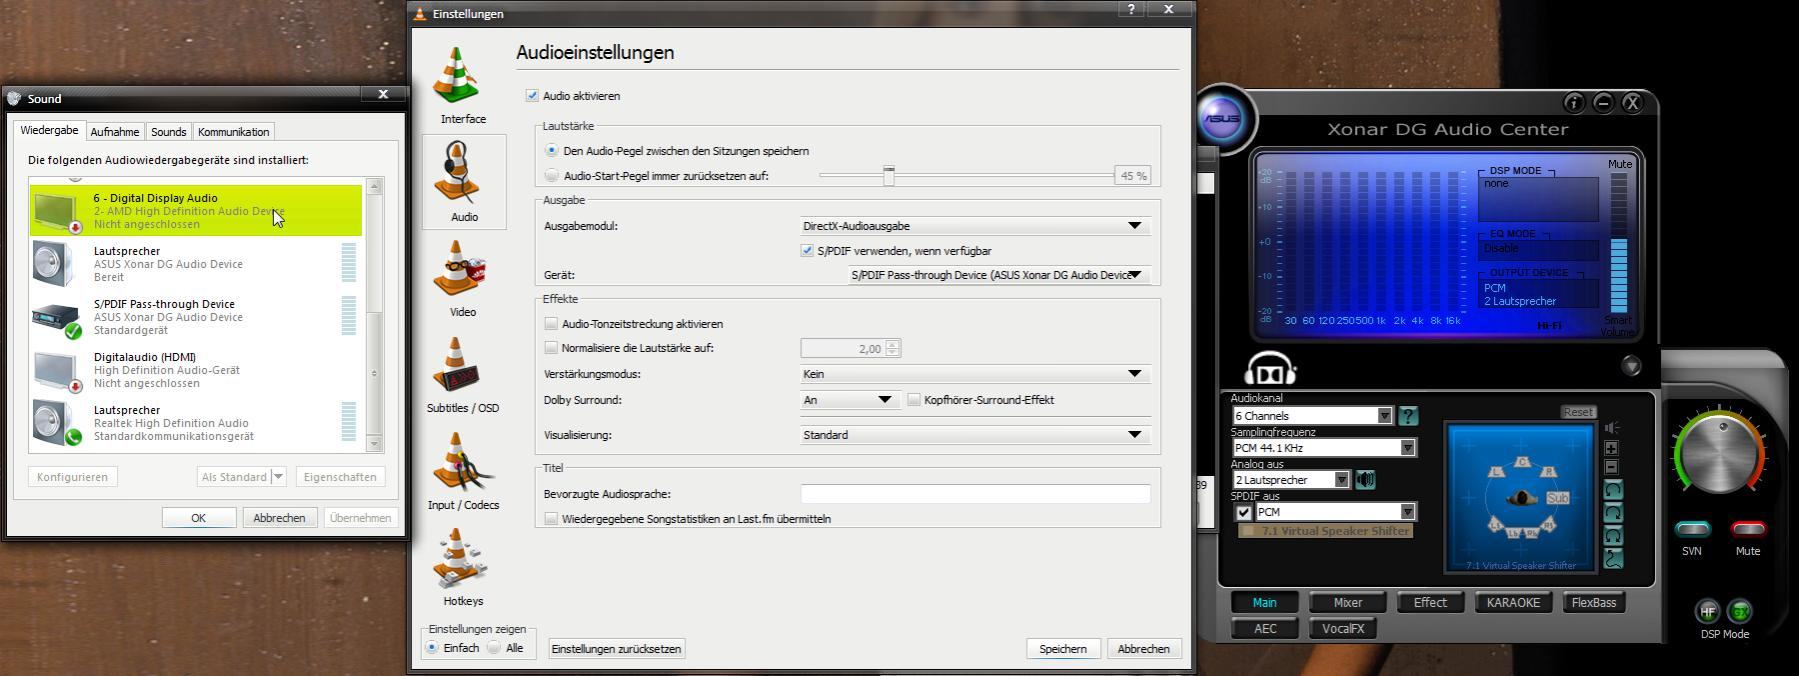
Task: Open the Video settings category
Action: coord(463,278)
